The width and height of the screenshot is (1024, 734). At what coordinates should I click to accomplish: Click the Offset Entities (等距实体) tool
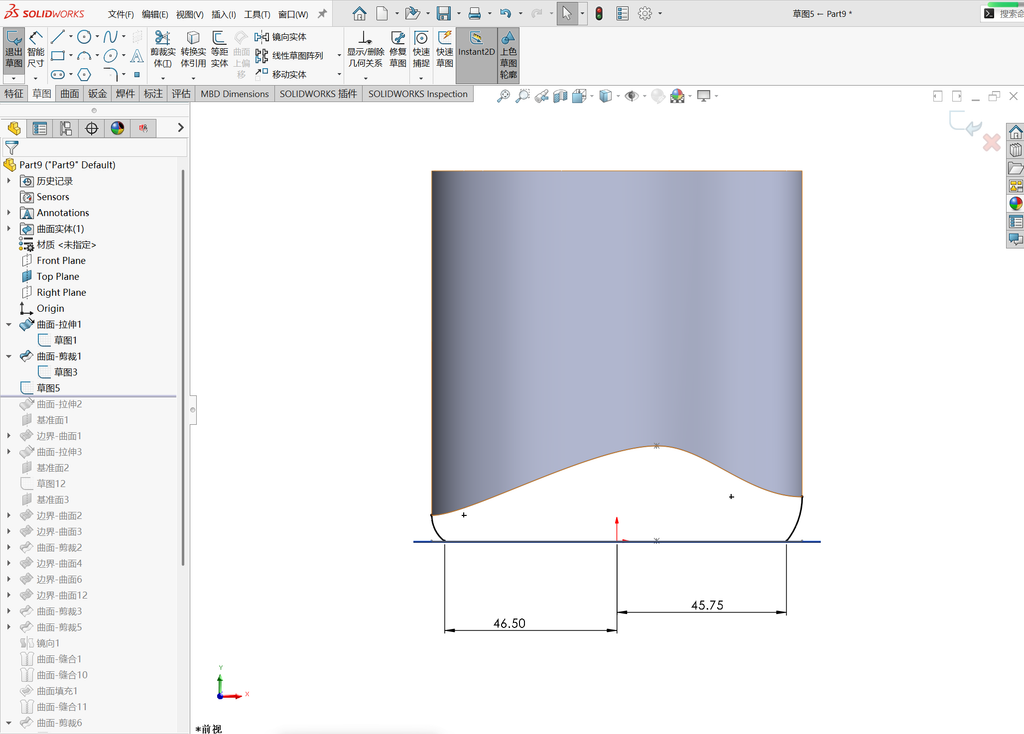219,50
